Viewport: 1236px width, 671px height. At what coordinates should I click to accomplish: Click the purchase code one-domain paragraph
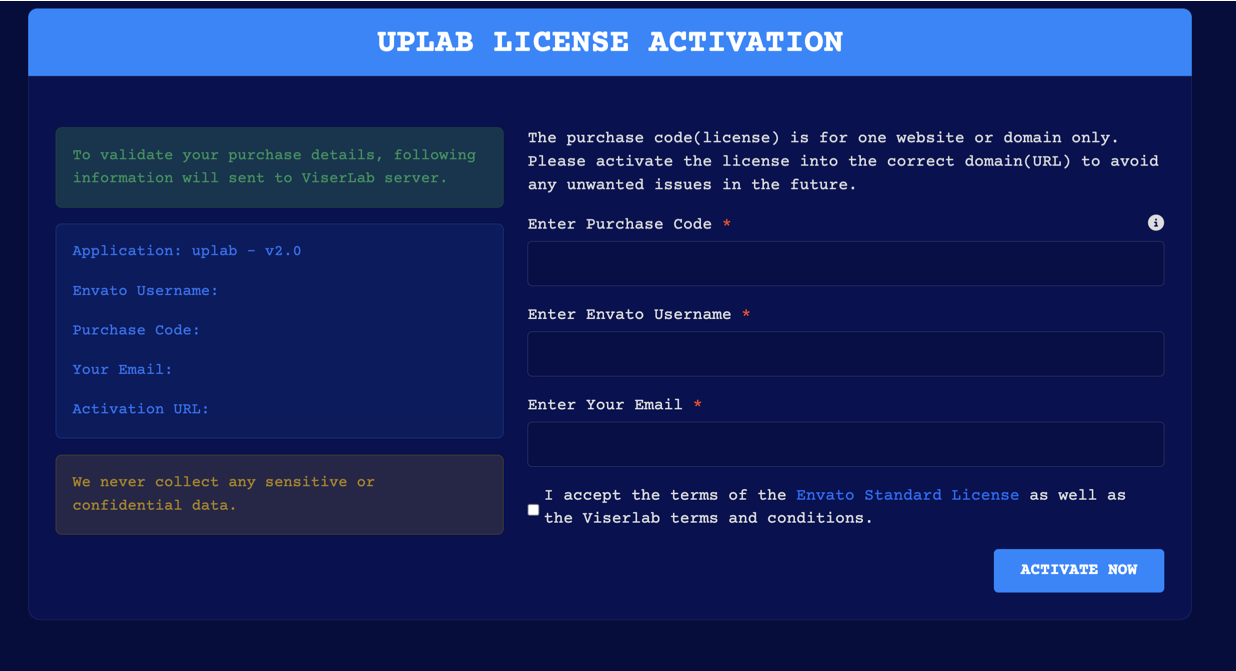(844, 161)
